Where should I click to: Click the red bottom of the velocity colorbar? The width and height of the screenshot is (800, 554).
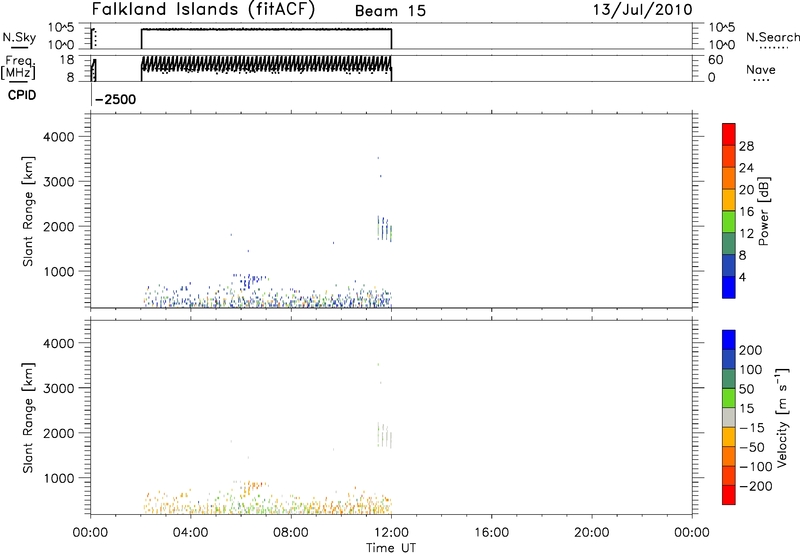coord(729,495)
